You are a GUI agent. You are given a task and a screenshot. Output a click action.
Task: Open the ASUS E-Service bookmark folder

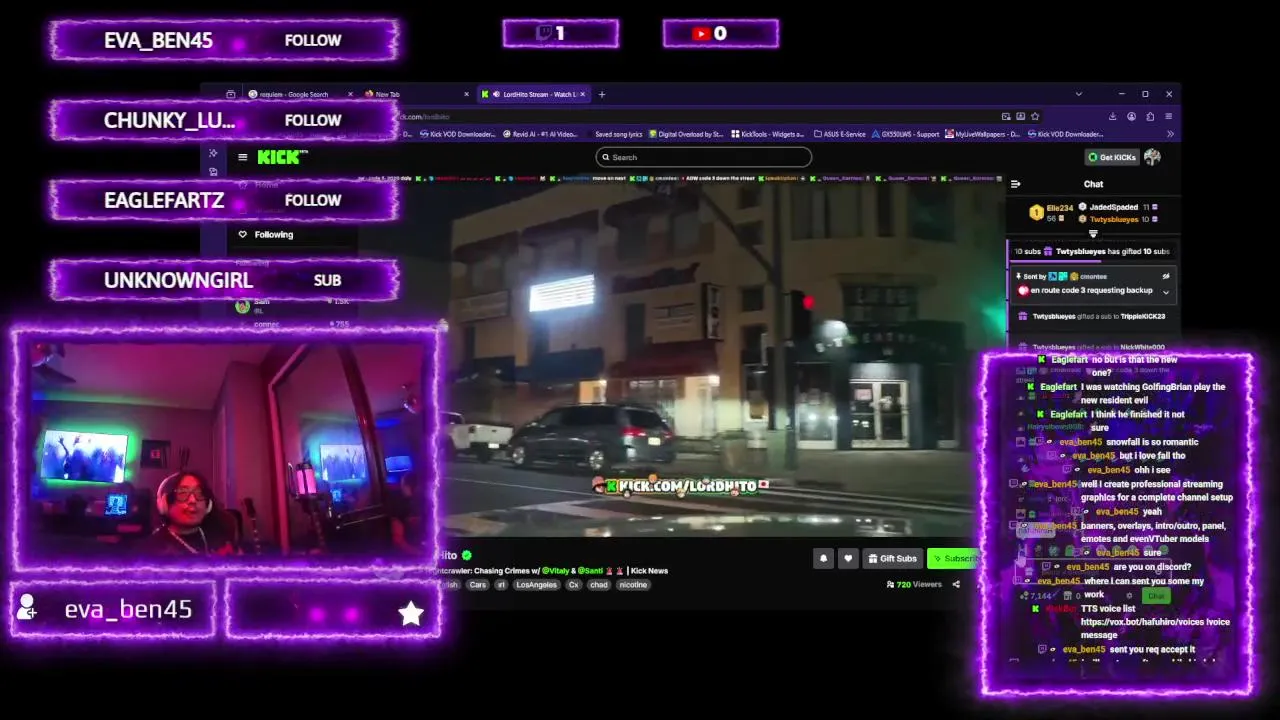point(840,134)
